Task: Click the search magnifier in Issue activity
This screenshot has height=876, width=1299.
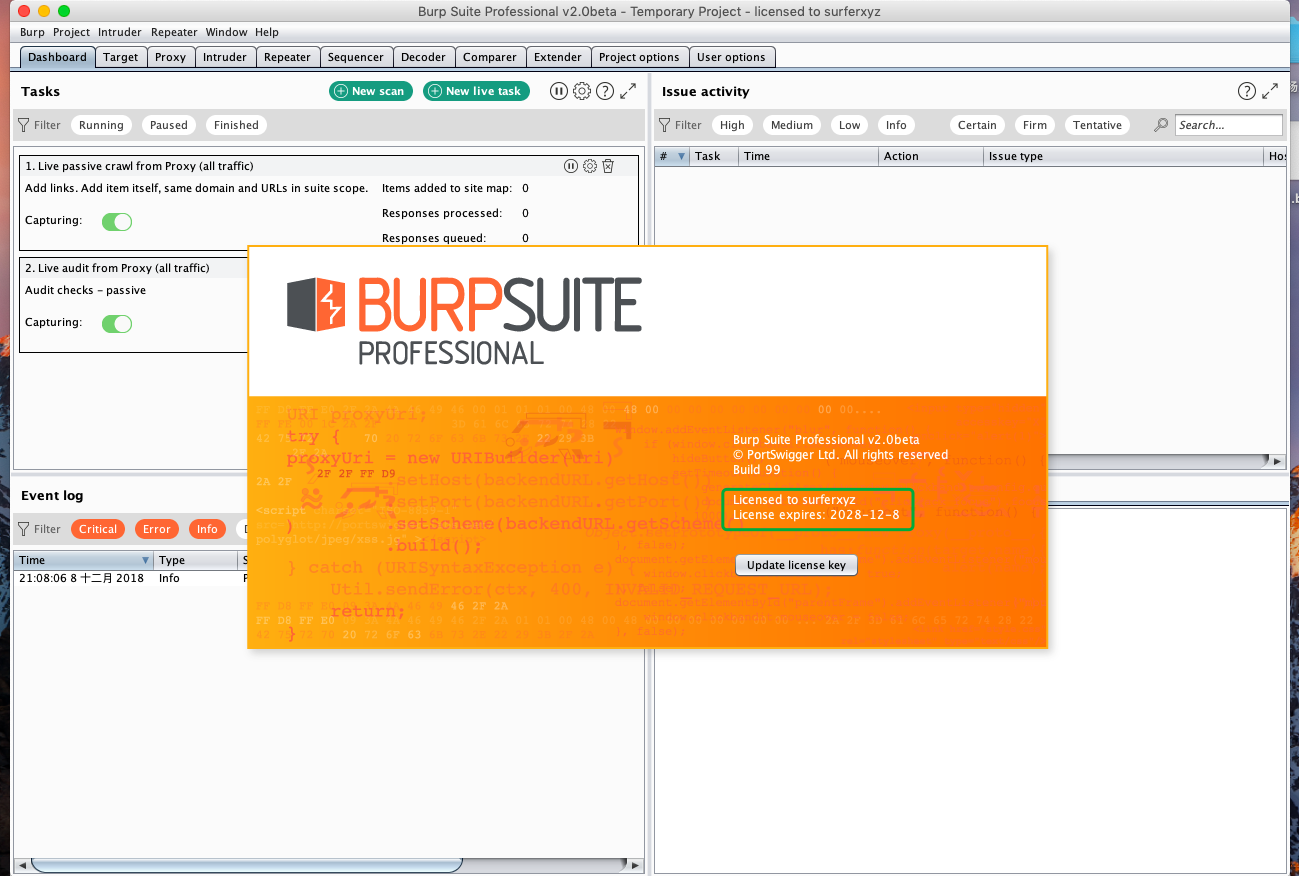Action: click(x=1160, y=125)
